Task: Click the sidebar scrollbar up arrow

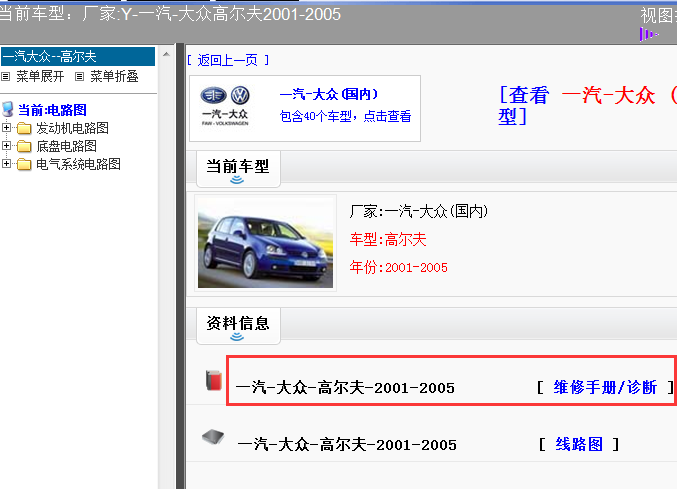Action: coord(166,54)
